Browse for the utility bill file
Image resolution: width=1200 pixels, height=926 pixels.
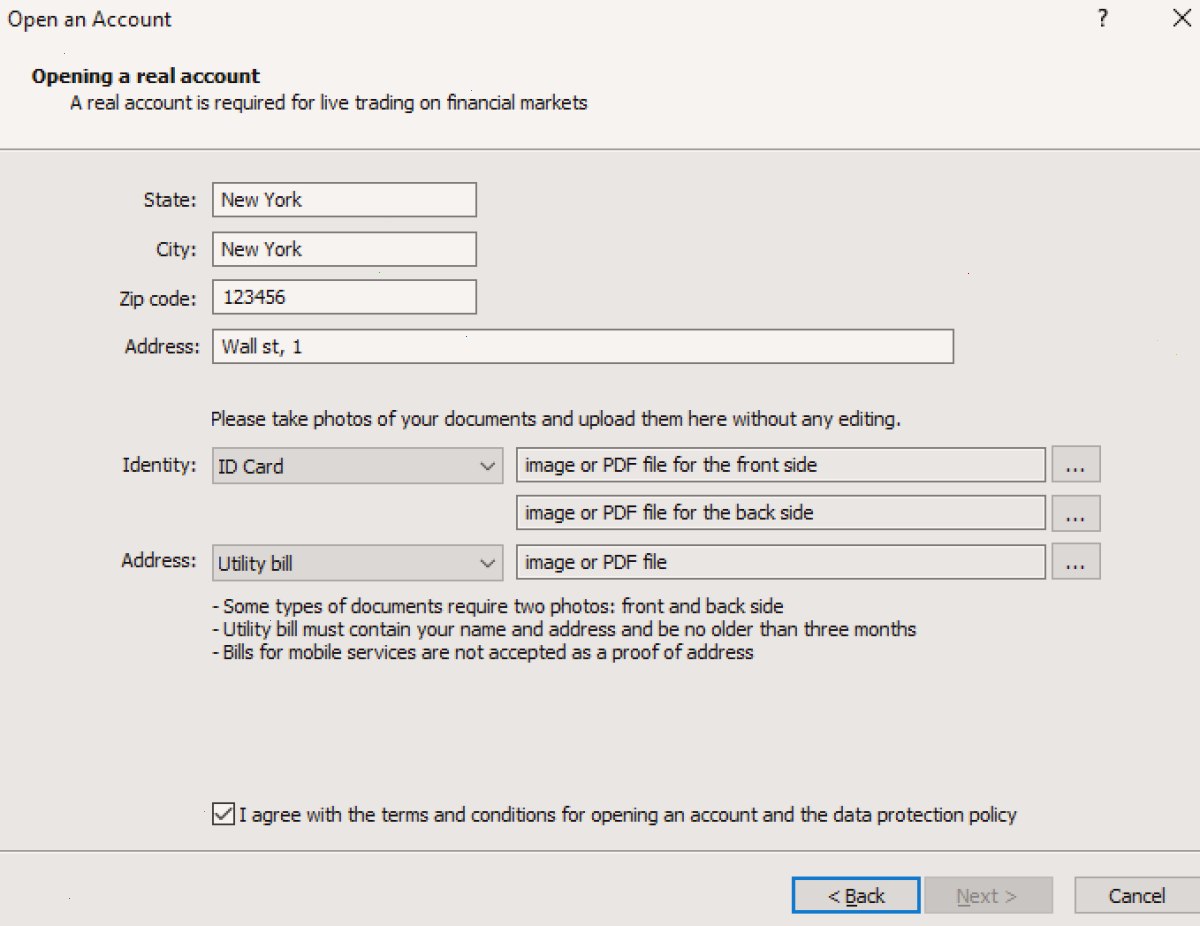(1076, 562)
